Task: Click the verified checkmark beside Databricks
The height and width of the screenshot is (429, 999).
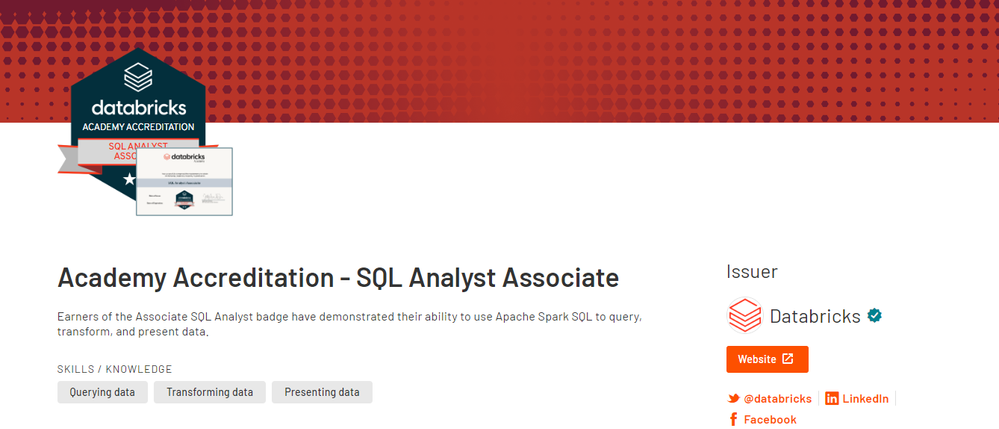Action: pyautogui.click(x=875, y=316)
